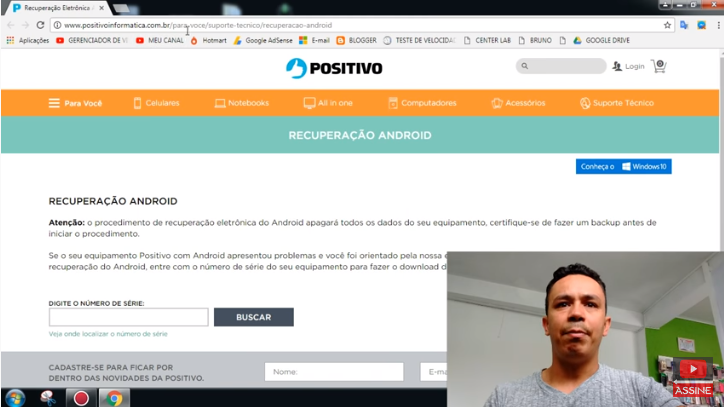Focus the número de série input field
Screen dimensions: 724x407
click(128, 317)
